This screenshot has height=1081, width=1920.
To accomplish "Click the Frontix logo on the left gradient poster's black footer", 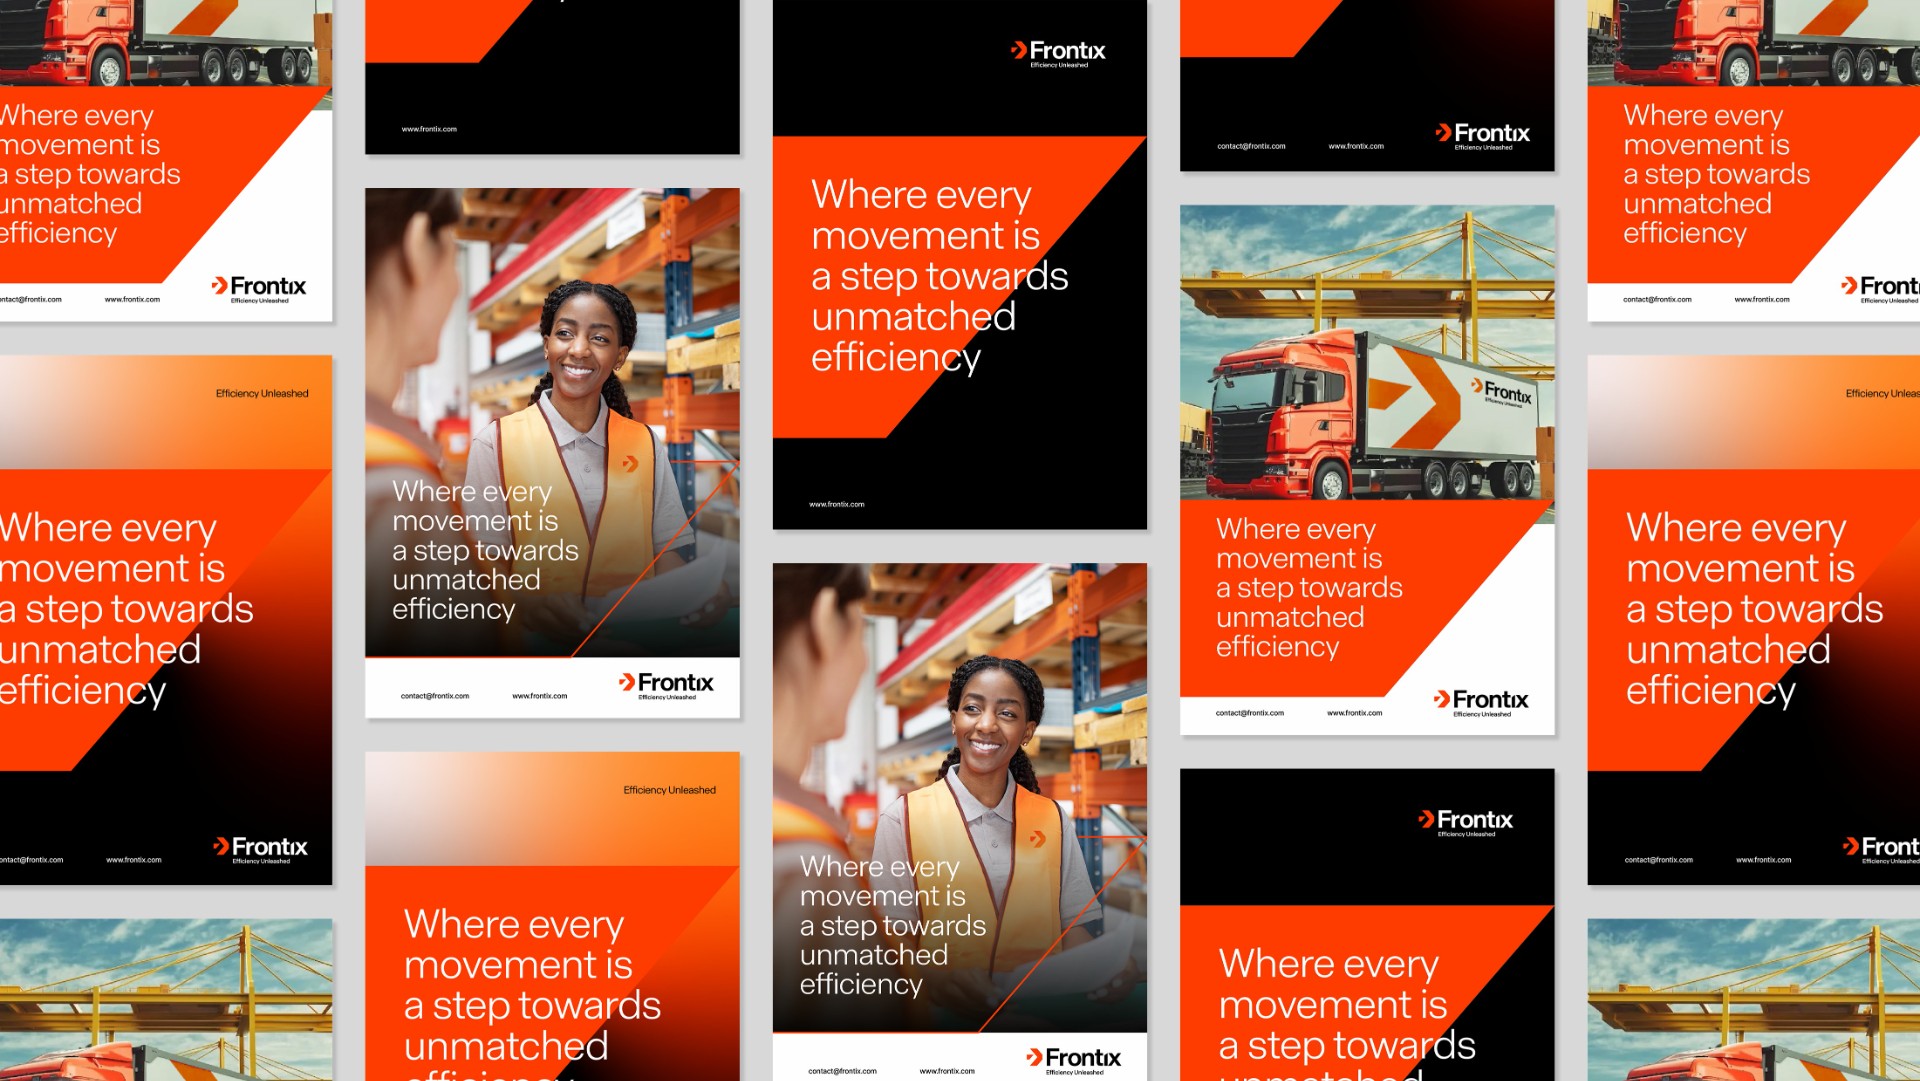I will [260, 848].
